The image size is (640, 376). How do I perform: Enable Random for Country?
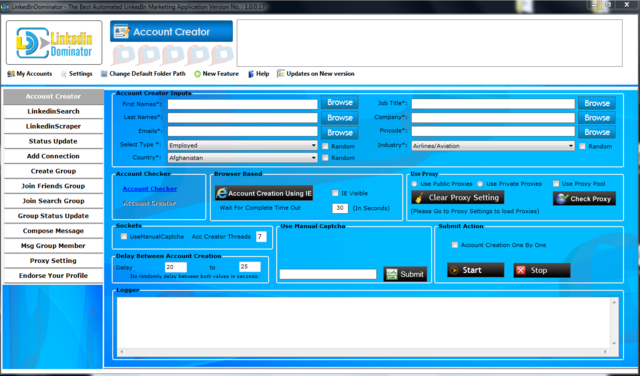click(x=325, y=158)
